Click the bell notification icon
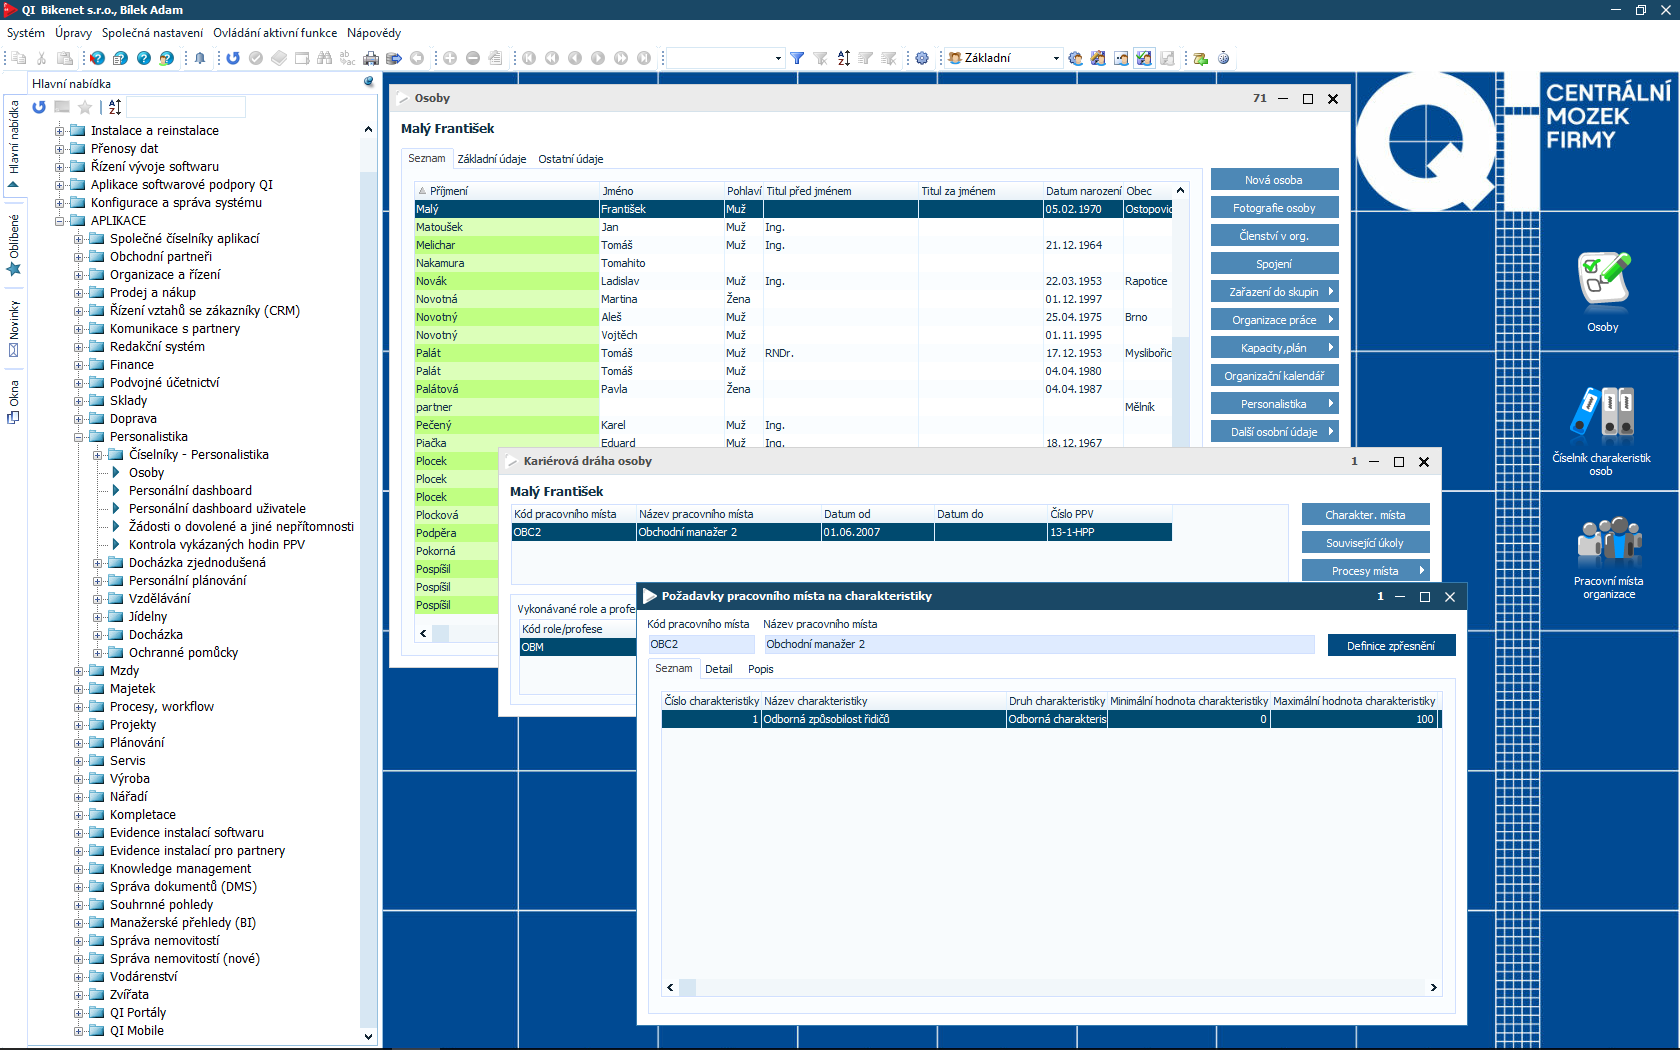 200,58
